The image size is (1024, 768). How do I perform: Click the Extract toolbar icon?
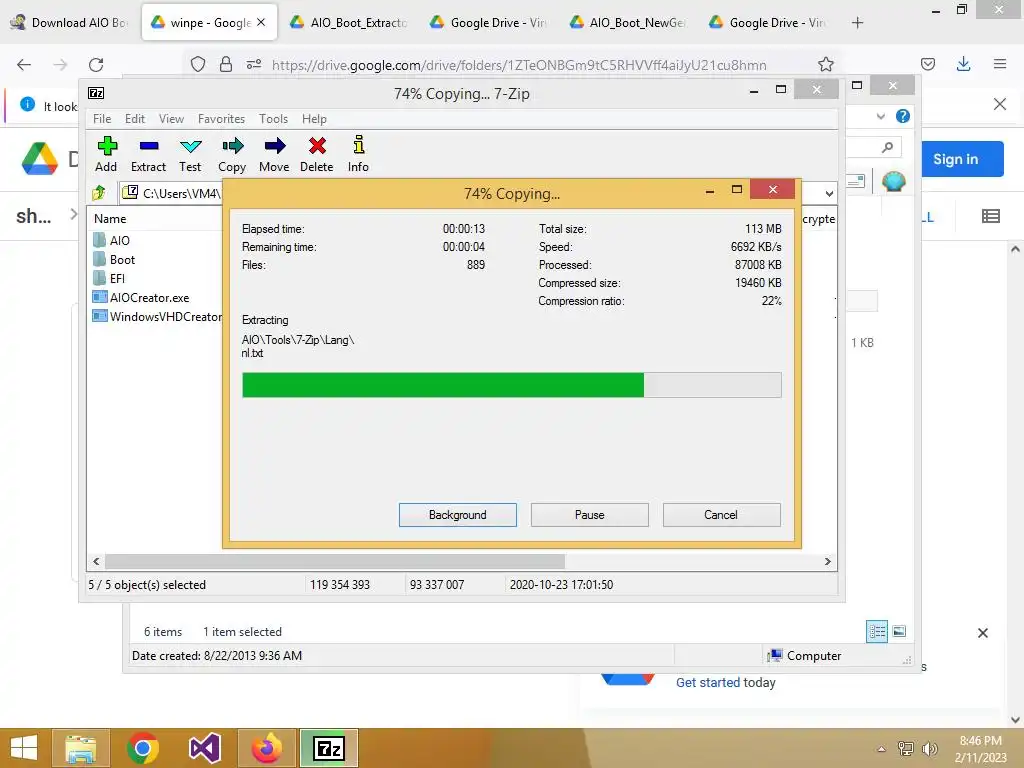pyautogui.click(x=148, y=154)
